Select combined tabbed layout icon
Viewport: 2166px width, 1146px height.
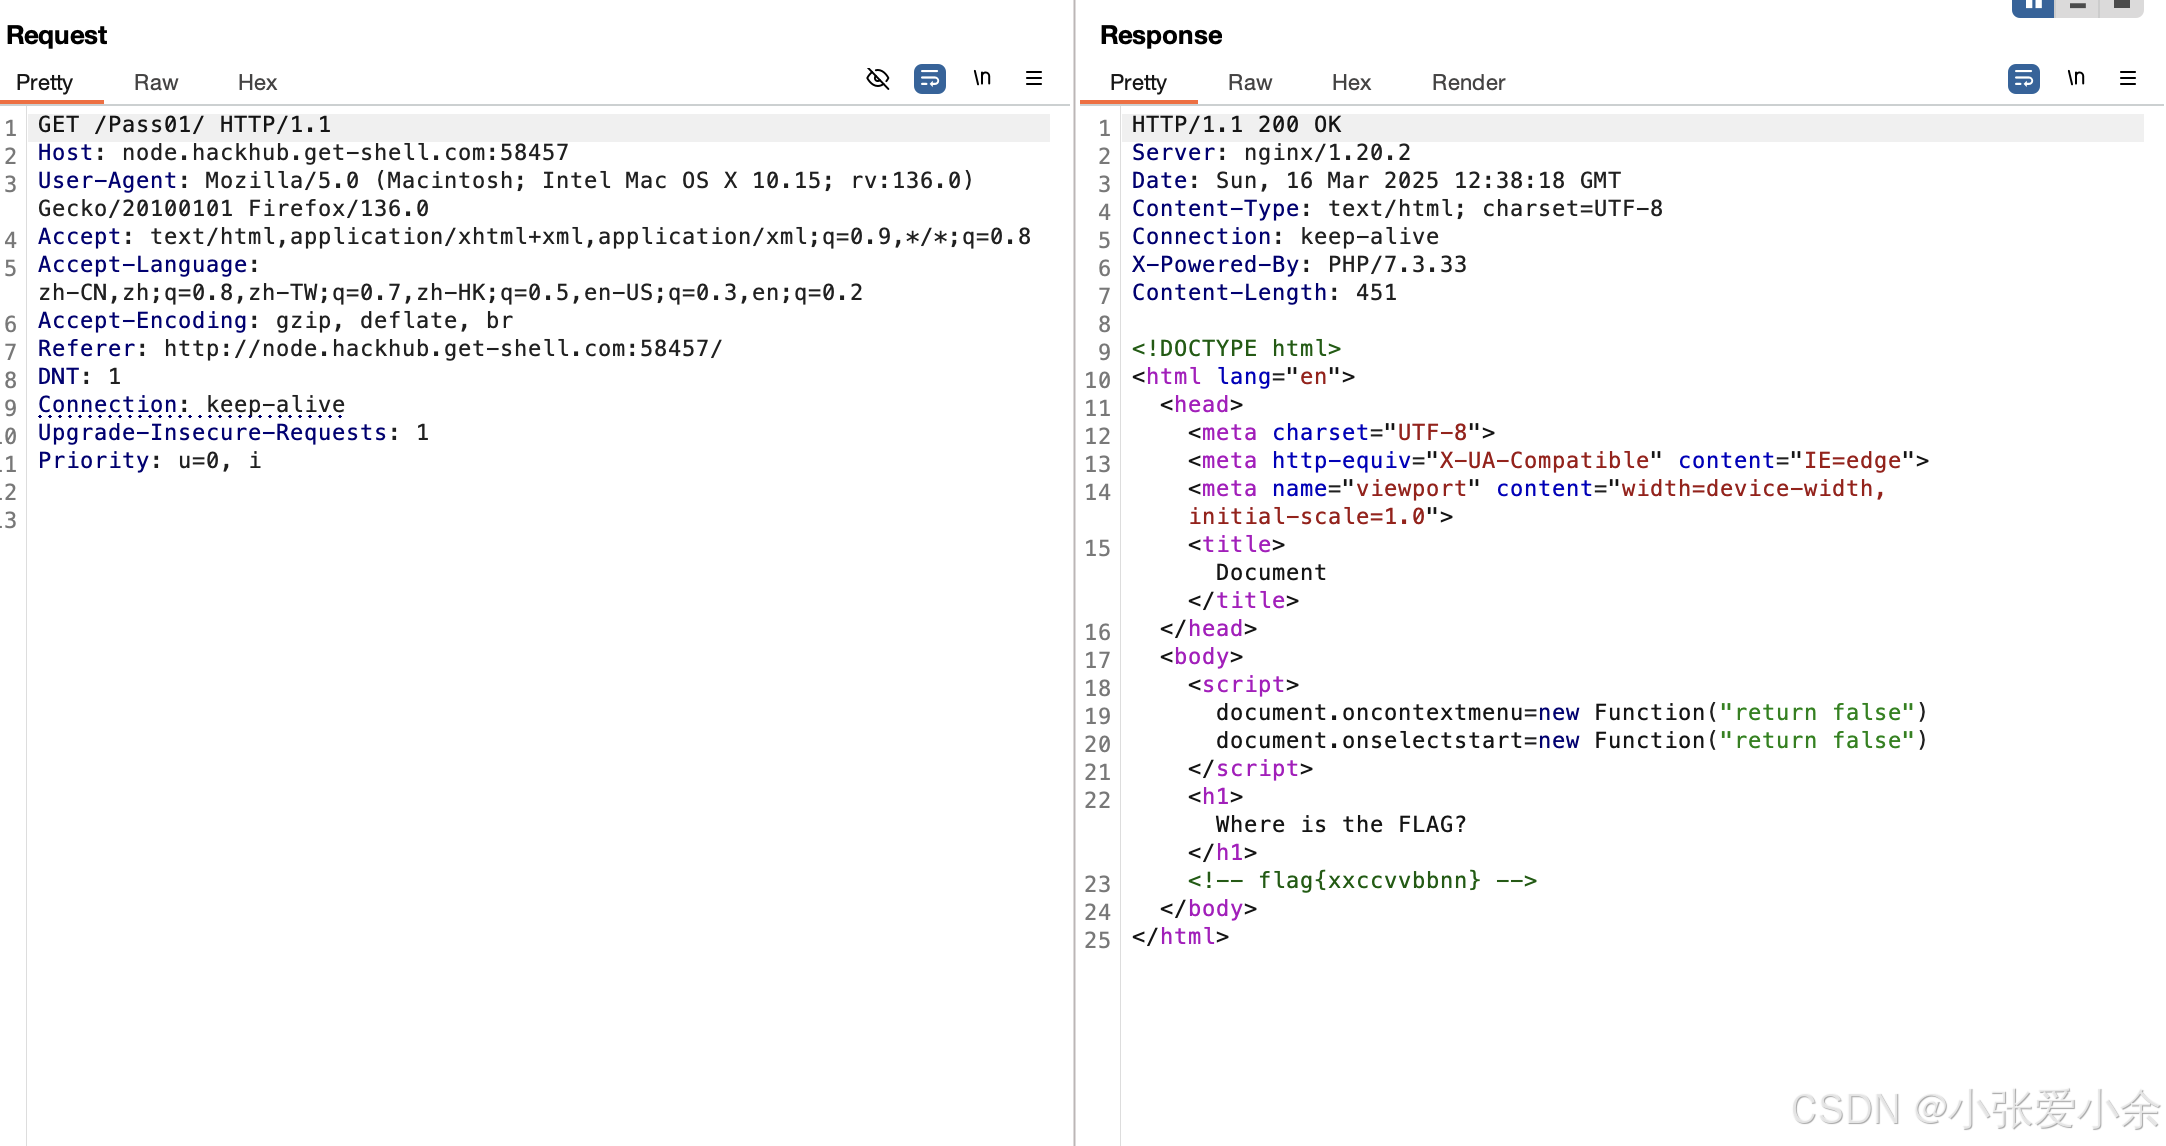click(x=2121, y=6)
